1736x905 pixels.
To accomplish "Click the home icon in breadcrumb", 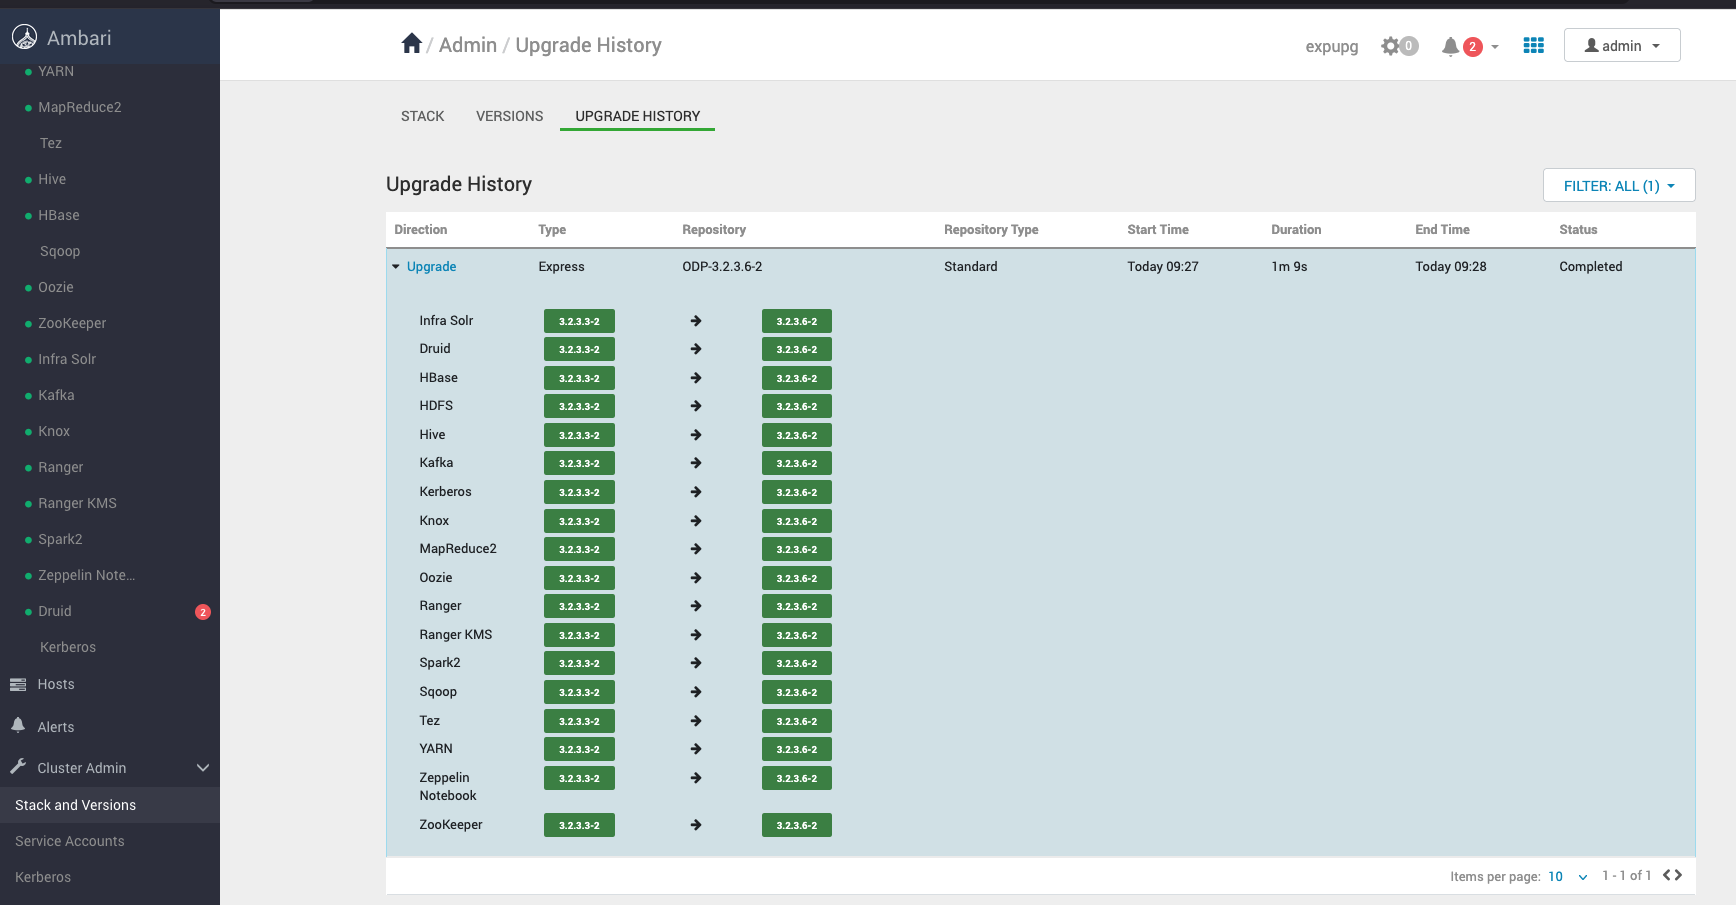I will [x=411, y=44].
